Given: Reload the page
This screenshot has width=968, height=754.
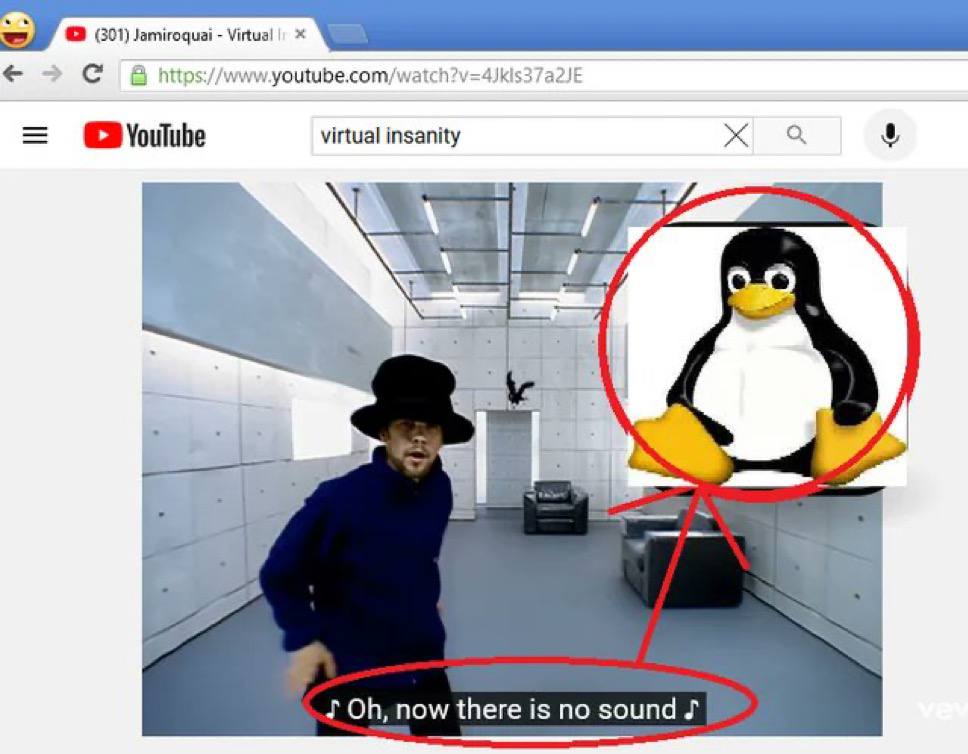Looking at the screenshot, I should tap(92, 74).
